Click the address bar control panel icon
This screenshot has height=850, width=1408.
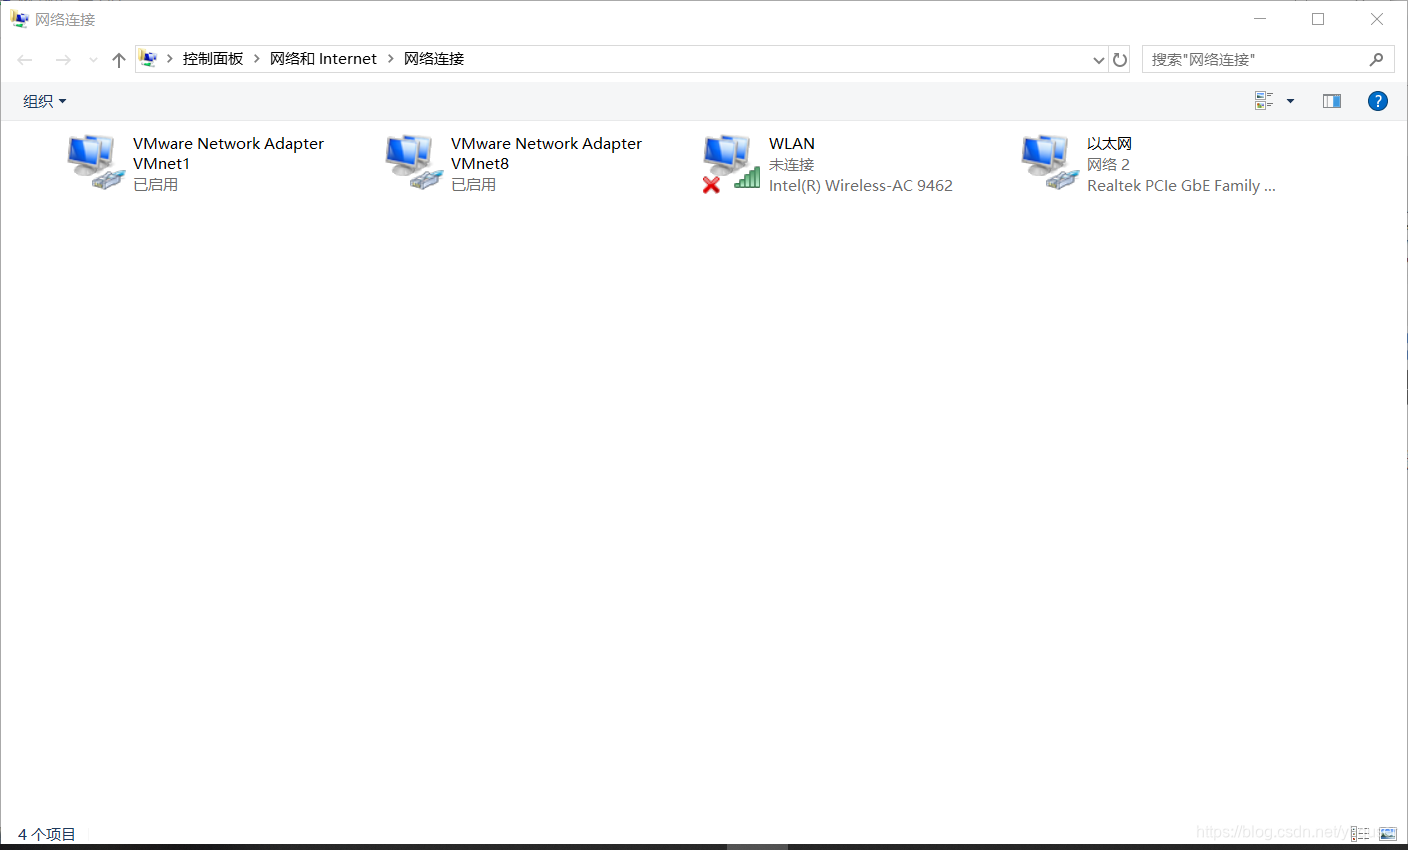tap(149, 59)
